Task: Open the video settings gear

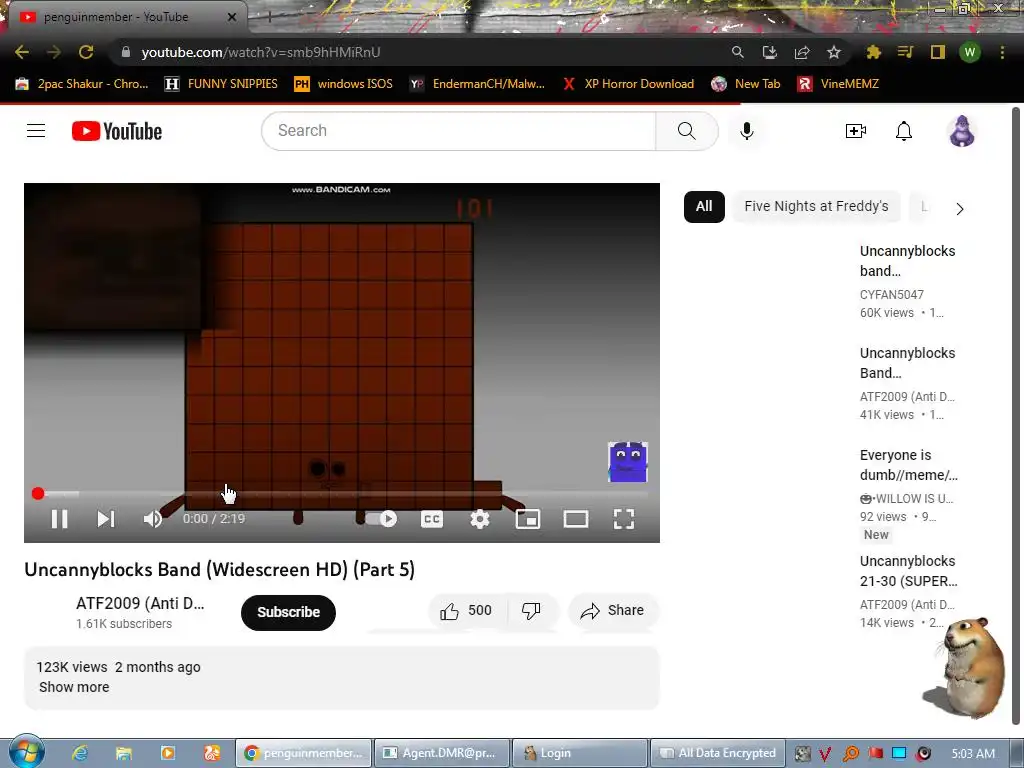Action: pyautogui.click(x=479, y=519)
